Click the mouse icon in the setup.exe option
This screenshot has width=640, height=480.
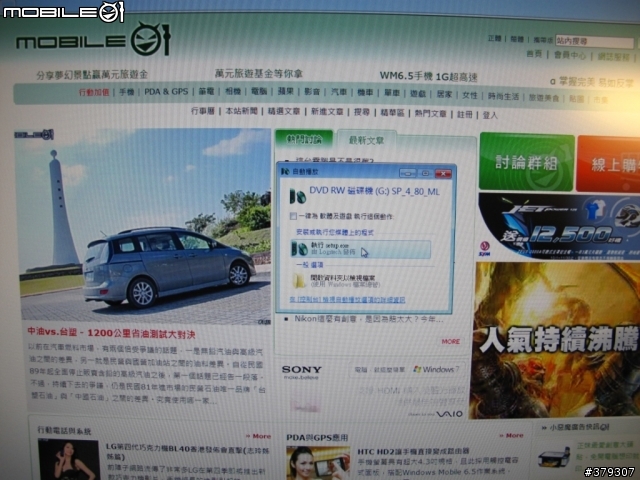(x=300, y=249)
